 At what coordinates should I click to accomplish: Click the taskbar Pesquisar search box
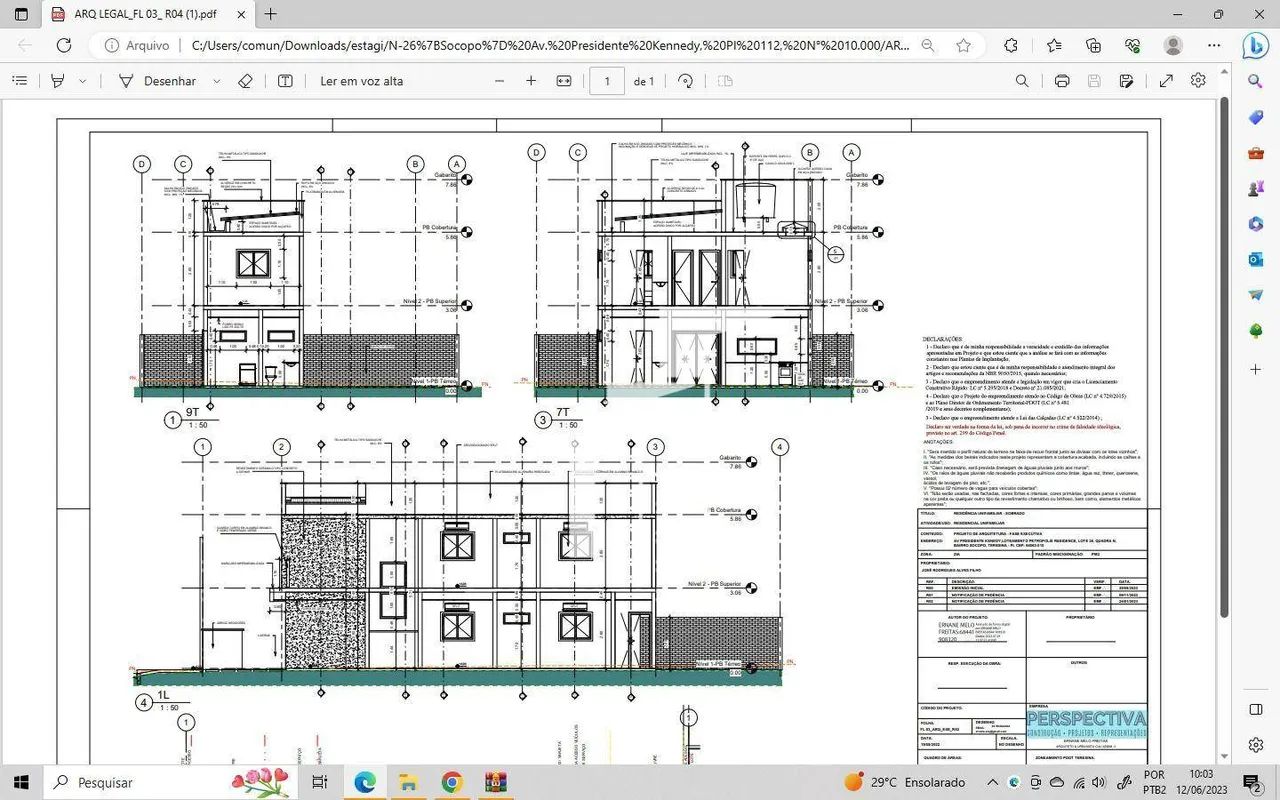(169, 782)
